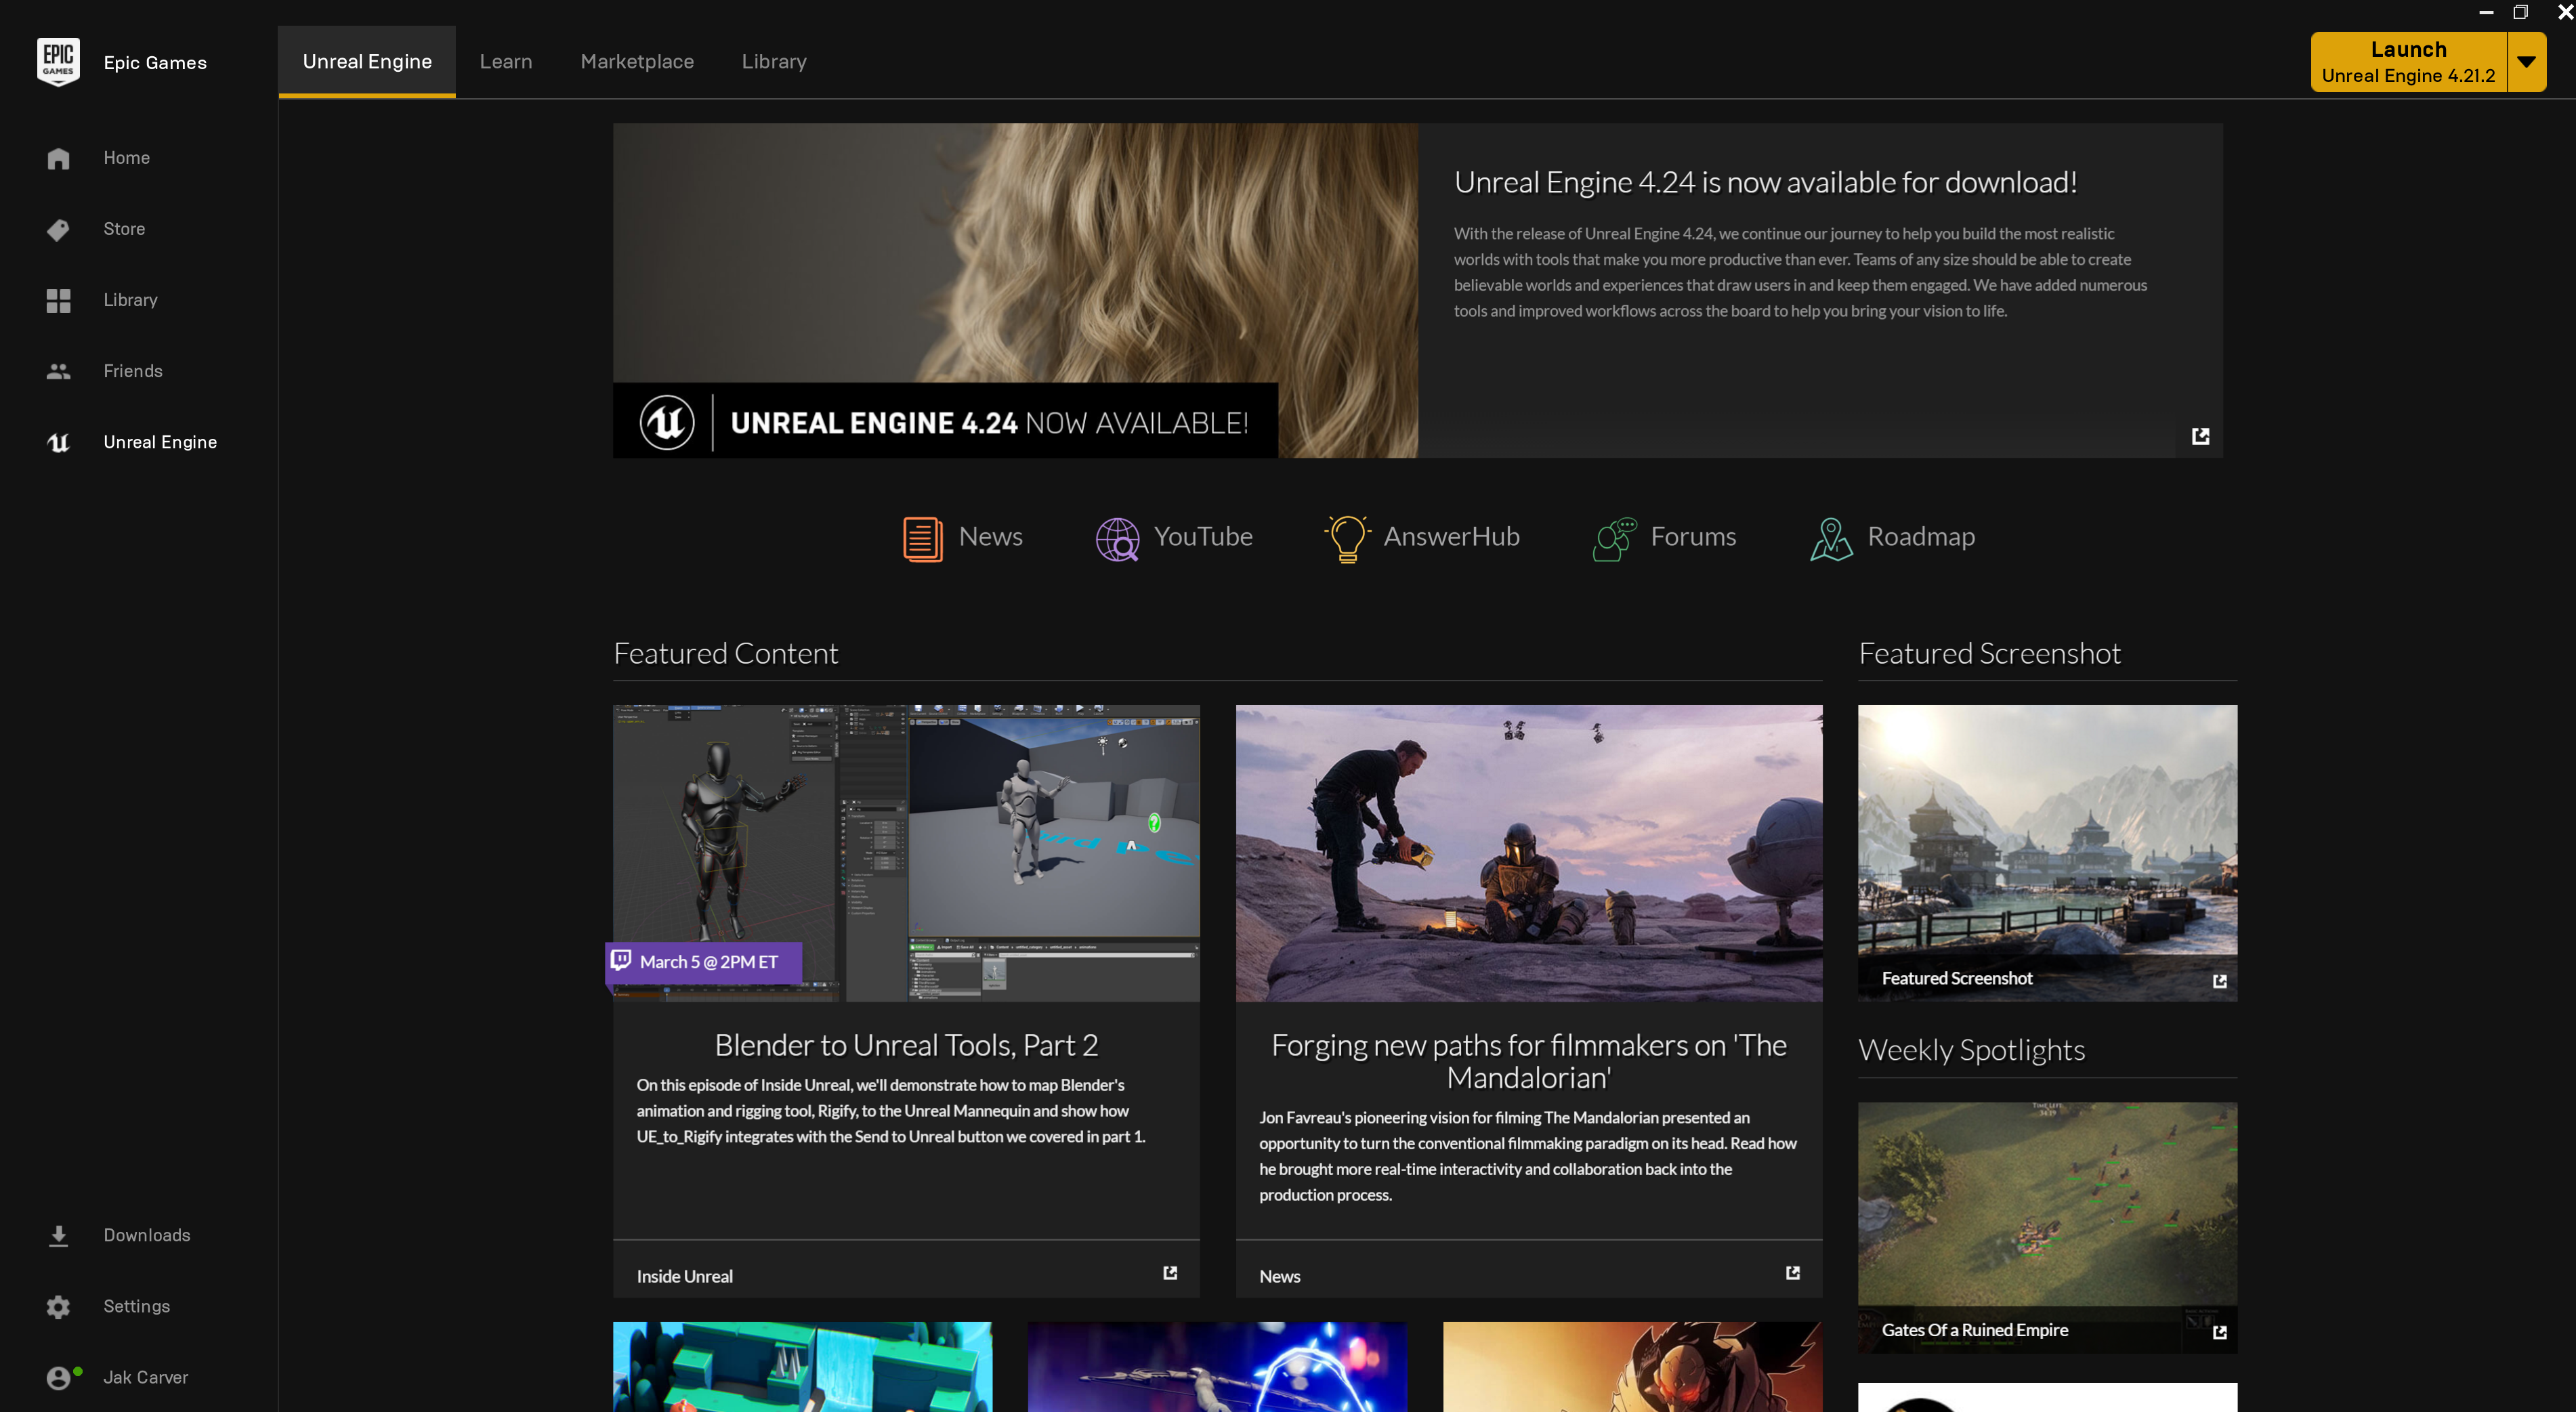The height and width of the screenshot is (1412, 2576).
Task: Expand the engine version dropdown arrow
Action: [2526, 62]
